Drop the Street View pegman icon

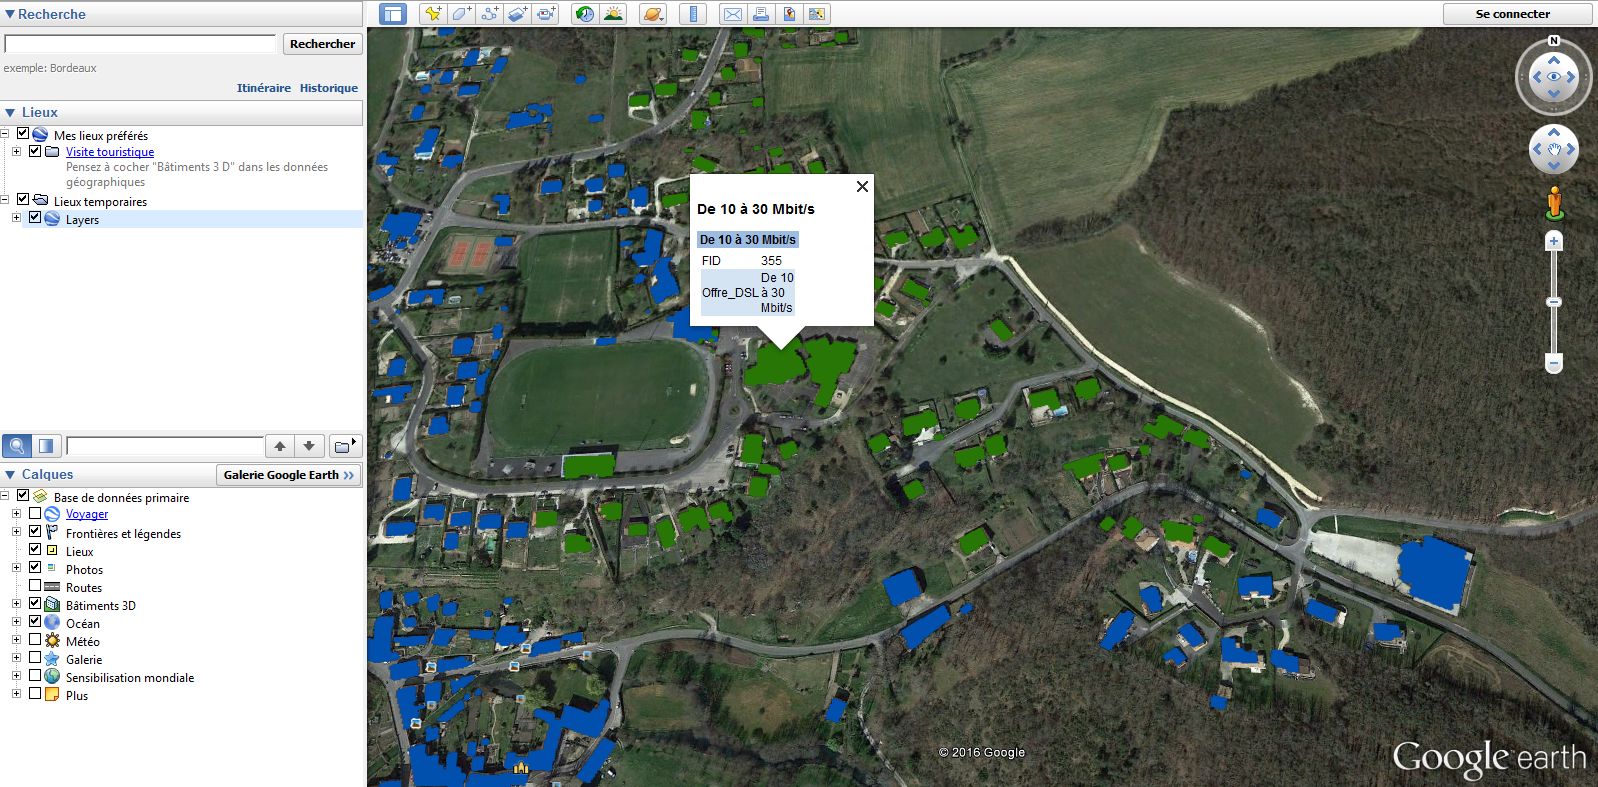click(x=1553, y=203)
